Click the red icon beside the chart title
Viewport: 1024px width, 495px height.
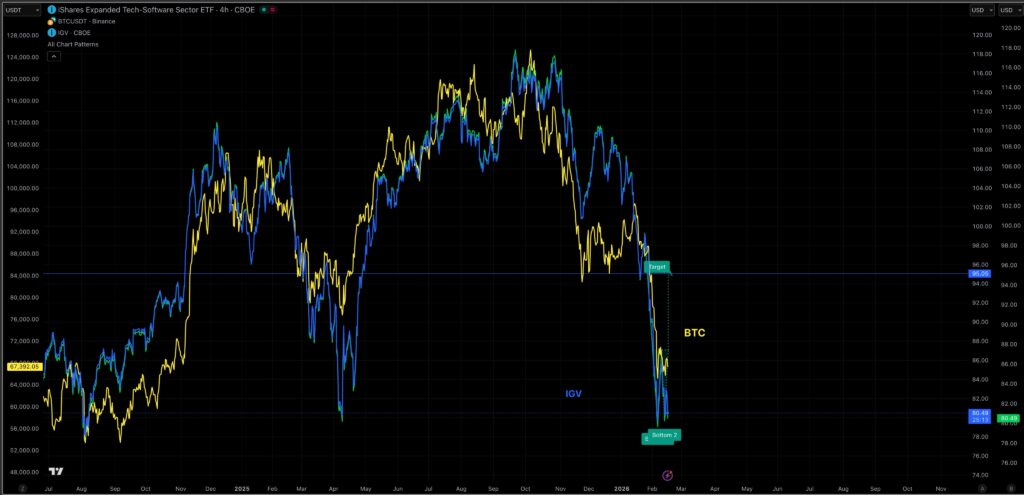coord(272,10)
